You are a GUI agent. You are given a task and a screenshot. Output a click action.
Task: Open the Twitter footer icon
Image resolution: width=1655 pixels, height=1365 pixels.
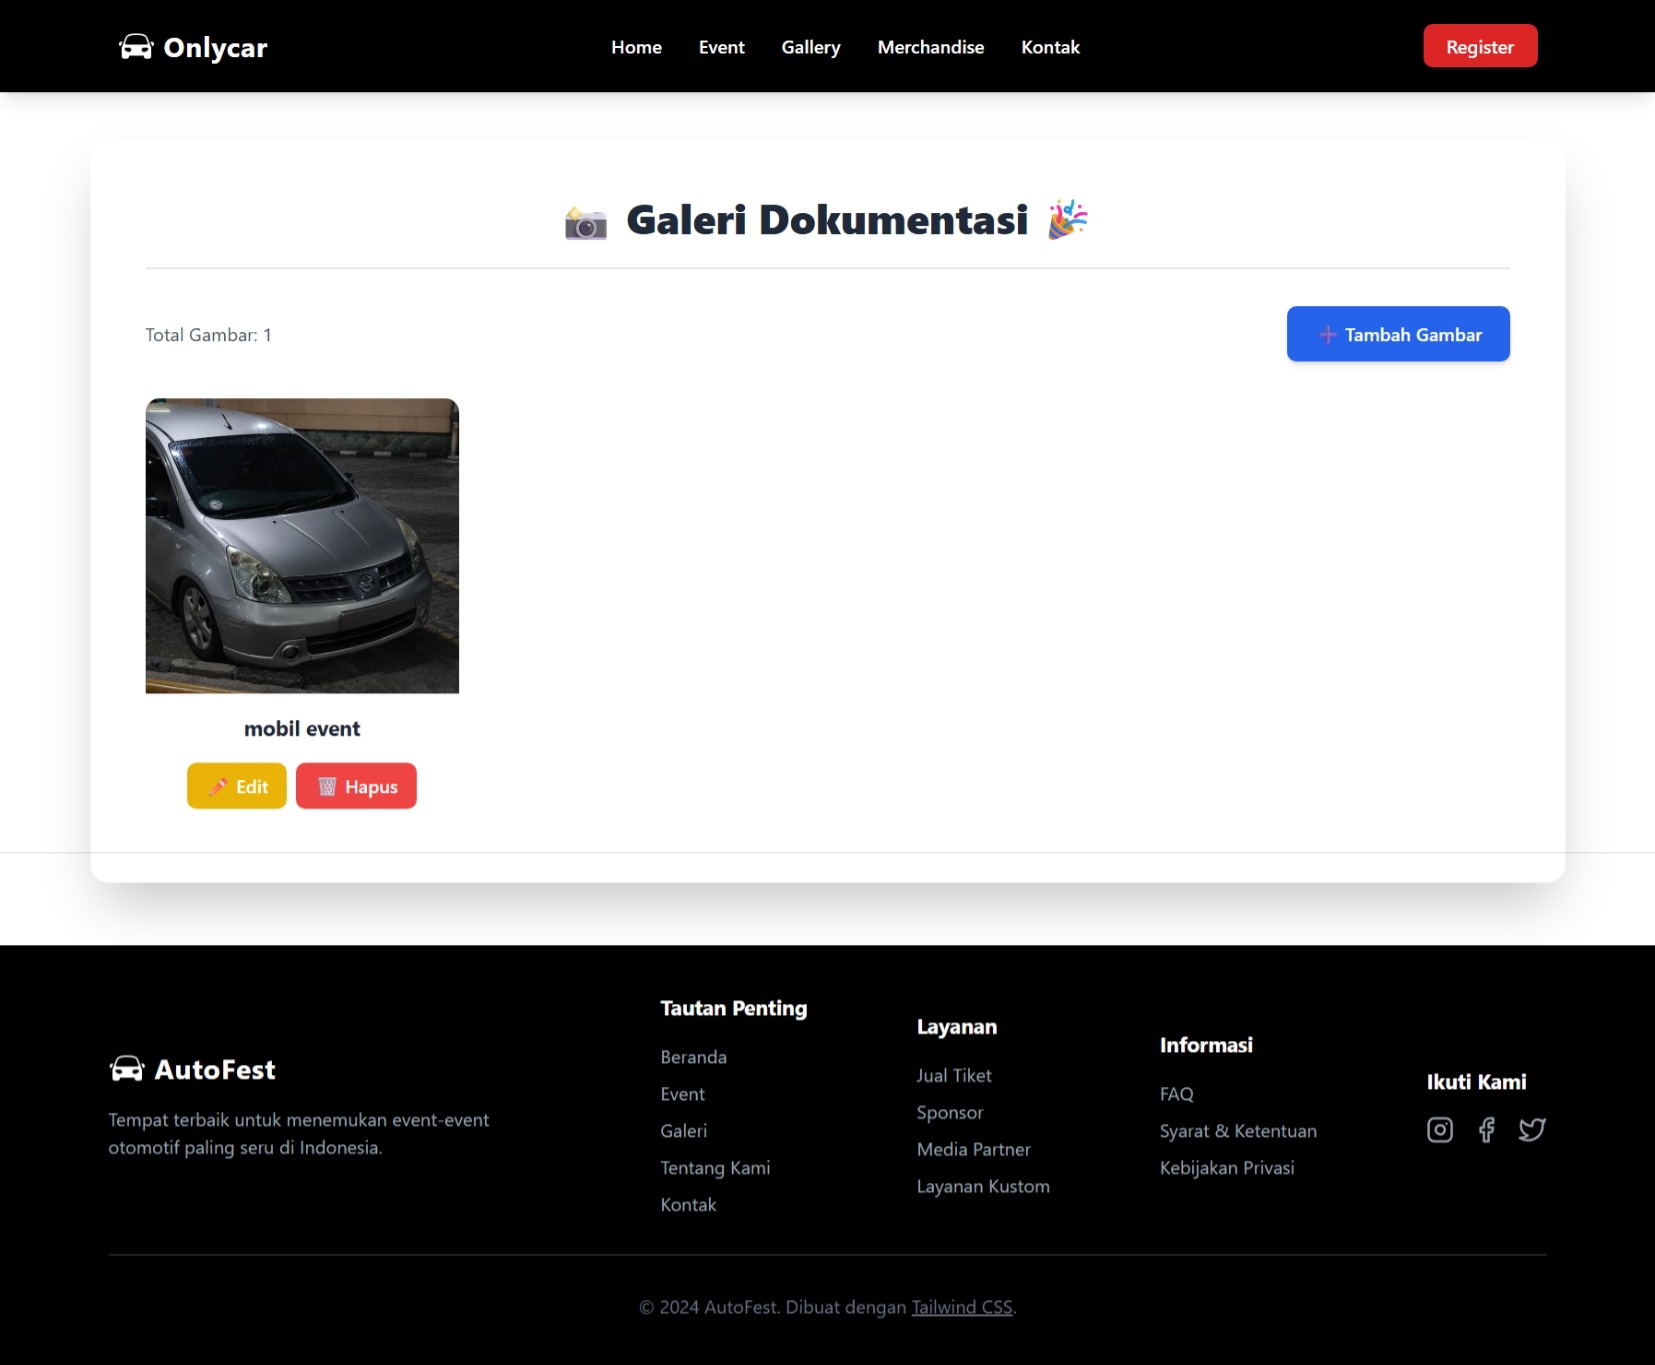pyautogui.click(x=1532, y=1130)
